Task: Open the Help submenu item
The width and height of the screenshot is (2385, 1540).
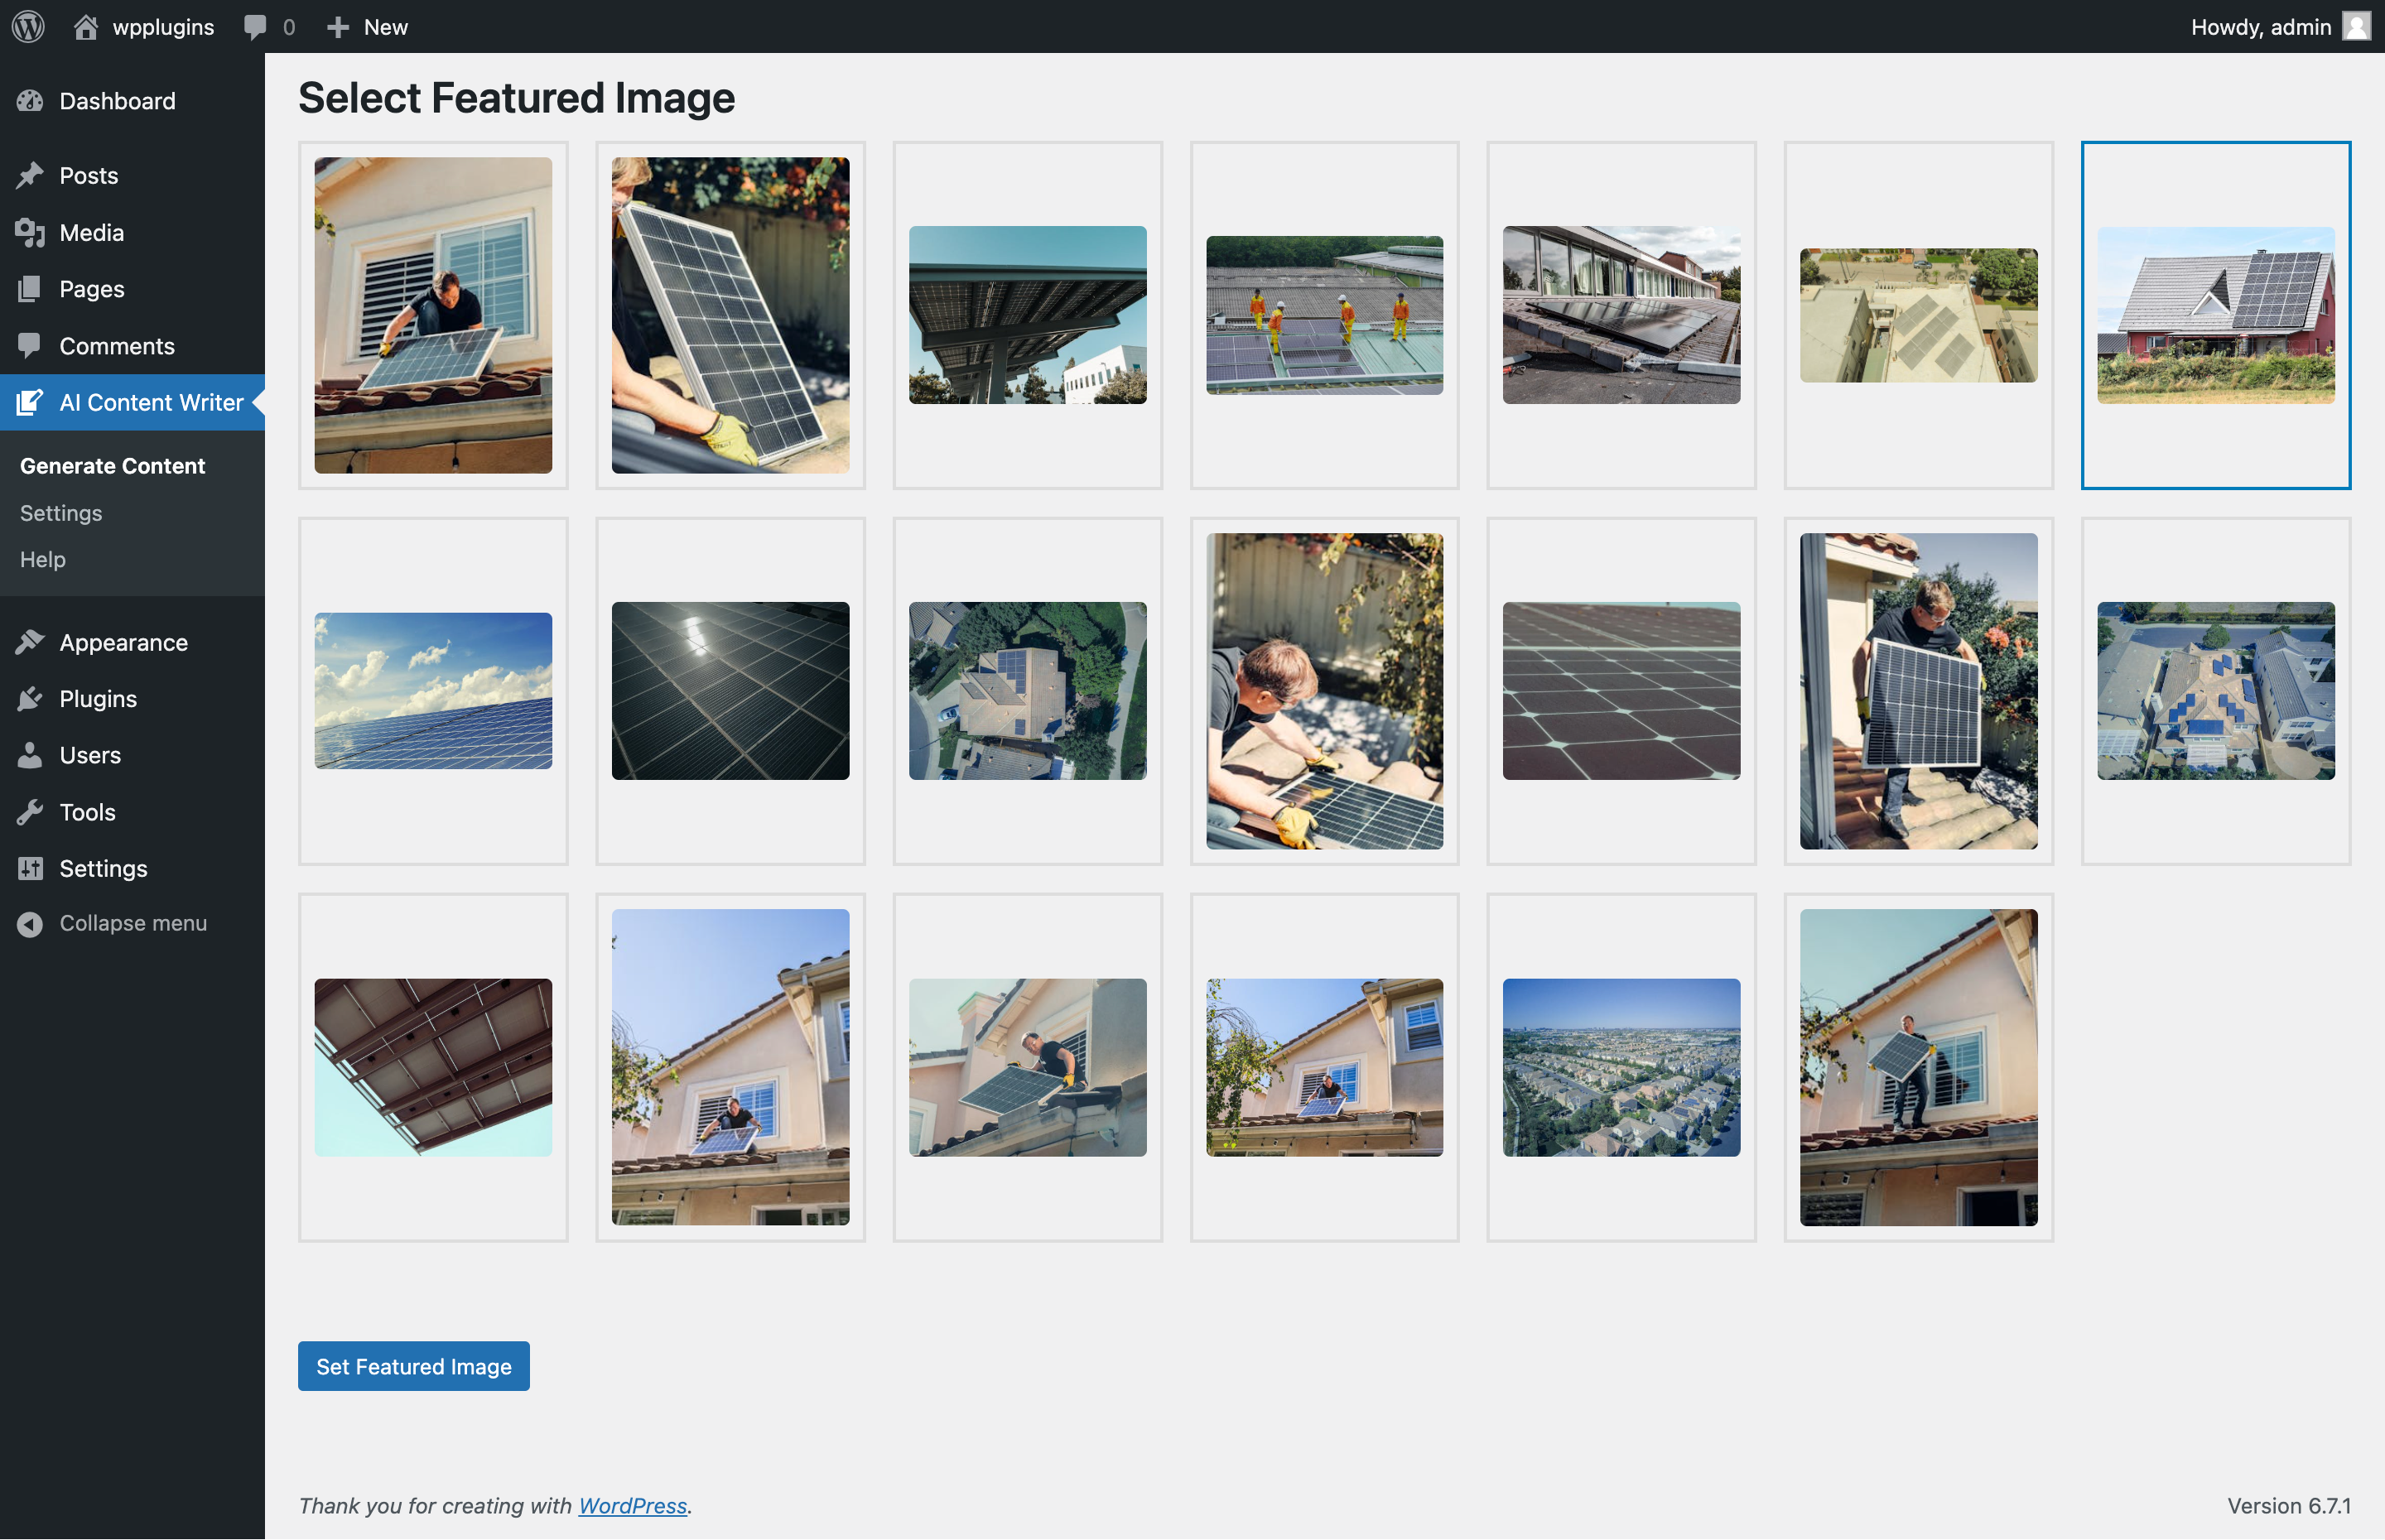Action: 43,559
